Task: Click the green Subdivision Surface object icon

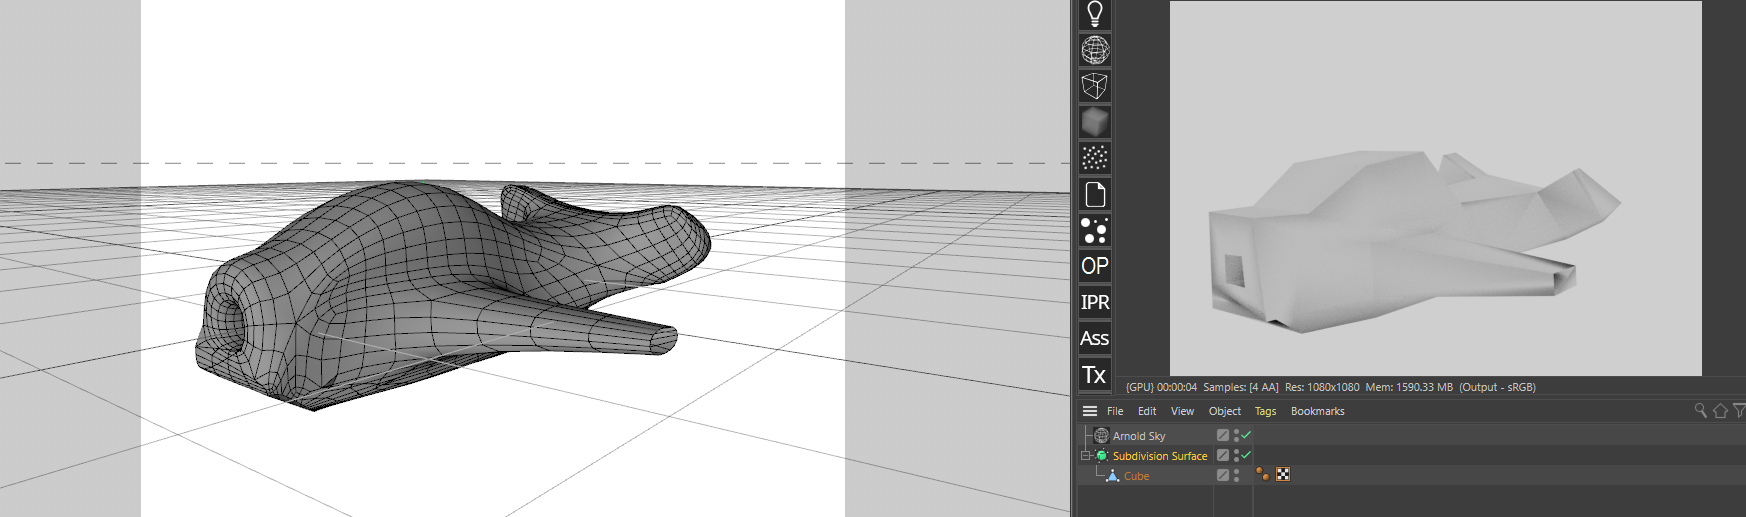Action: (1102, 455)
